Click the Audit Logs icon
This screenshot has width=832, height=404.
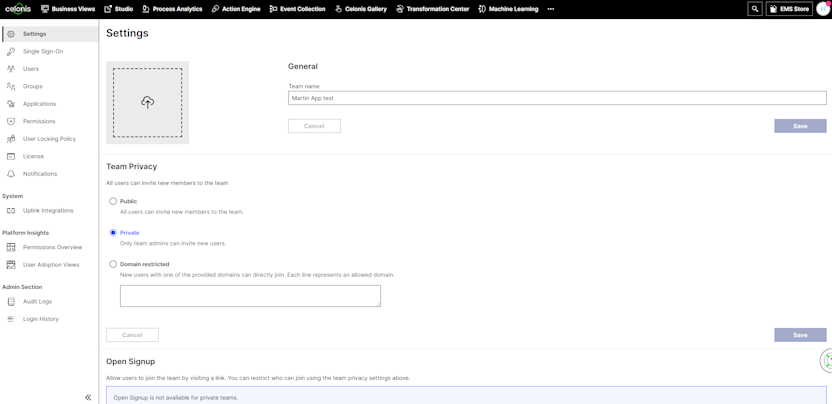click(11, 302)
